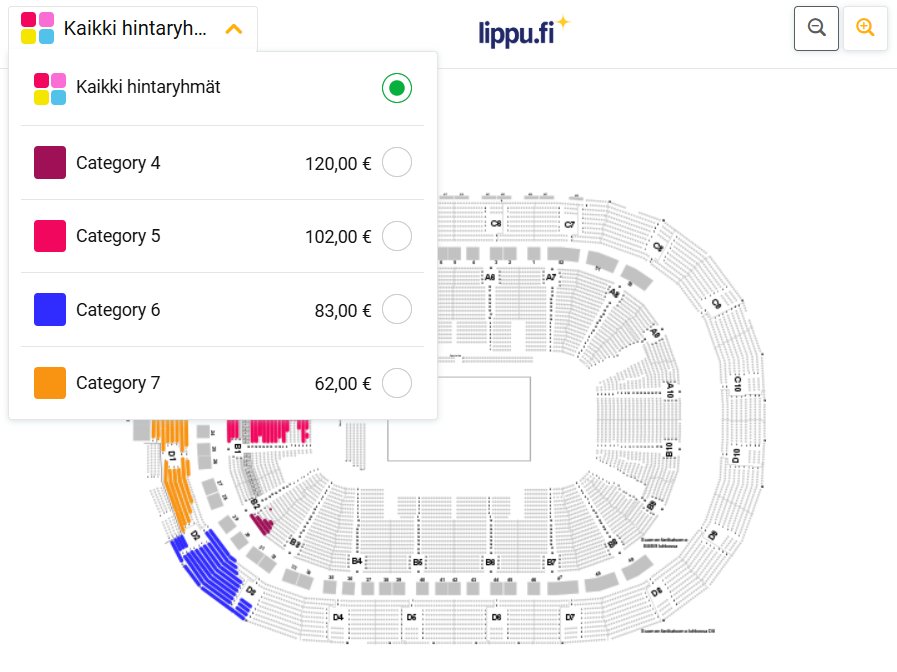897x672 pixels.
Task: Select the Category 6 radio button
Action: click(x=396, y=309)
